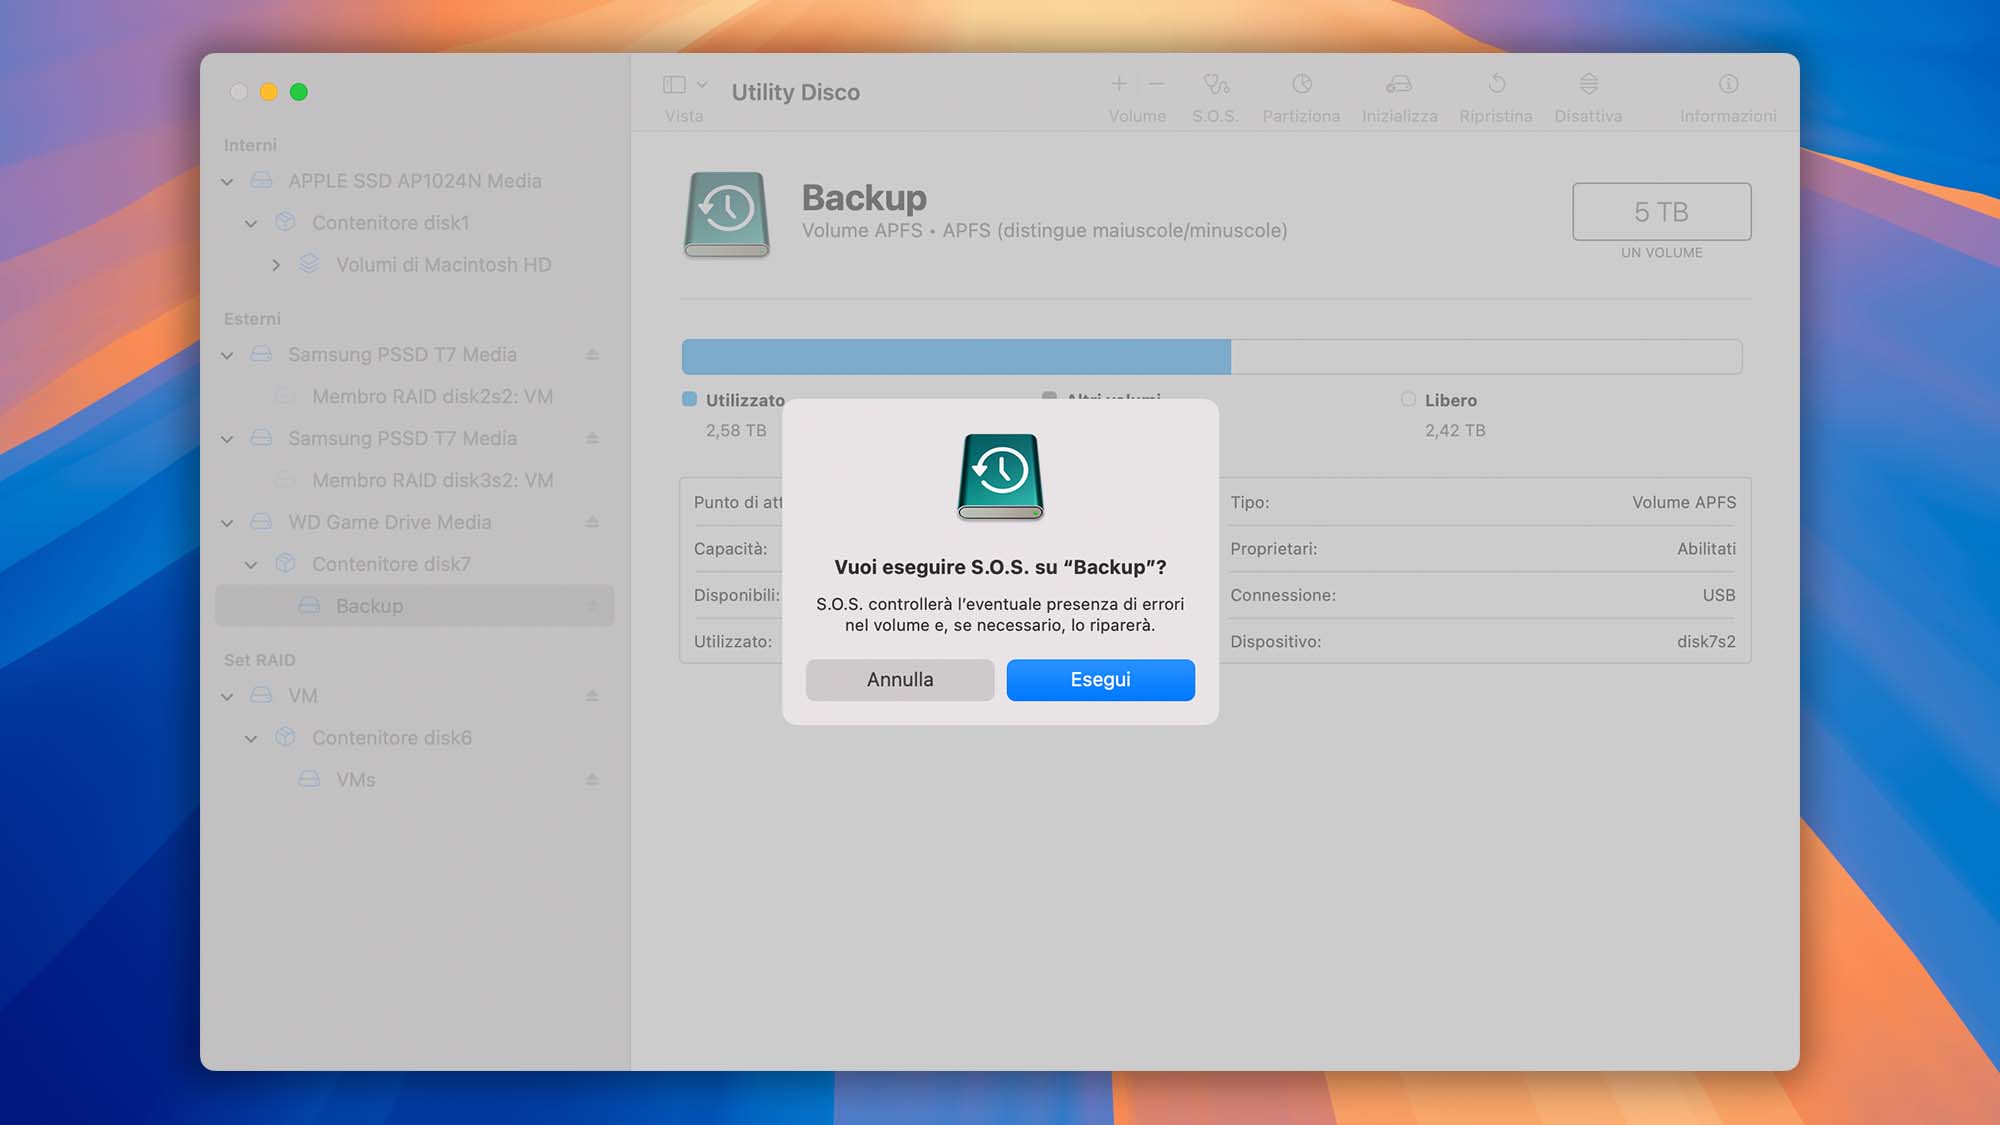Click the large Backup drive icon
Screen dimensions: 2000x1125
pos(727,215)
